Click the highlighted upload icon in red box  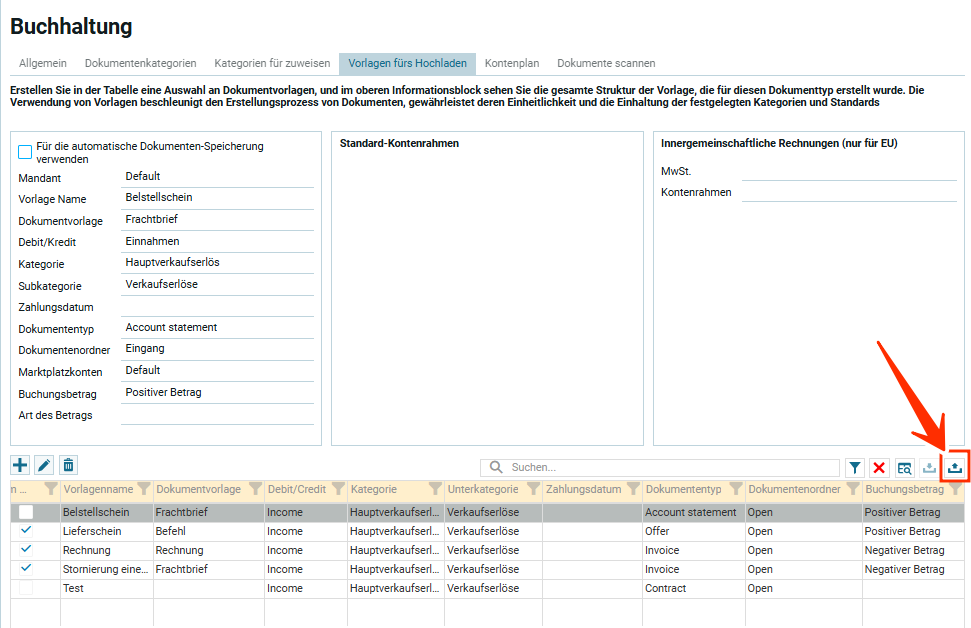coord(955,467)
